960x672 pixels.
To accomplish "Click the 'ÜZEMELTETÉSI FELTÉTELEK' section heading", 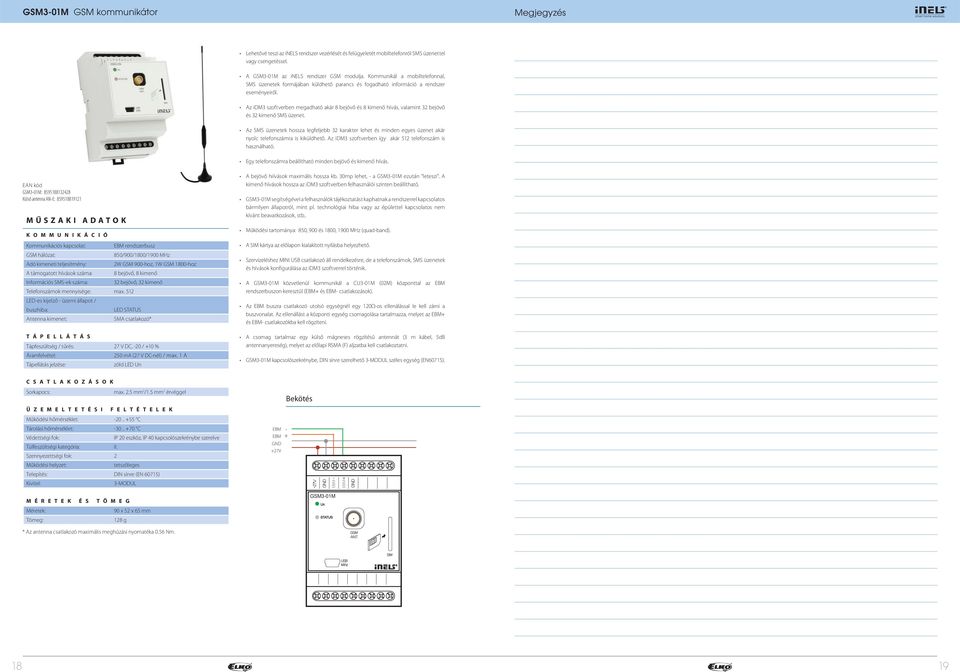I will pyautogui.click(x=100, y=409).
